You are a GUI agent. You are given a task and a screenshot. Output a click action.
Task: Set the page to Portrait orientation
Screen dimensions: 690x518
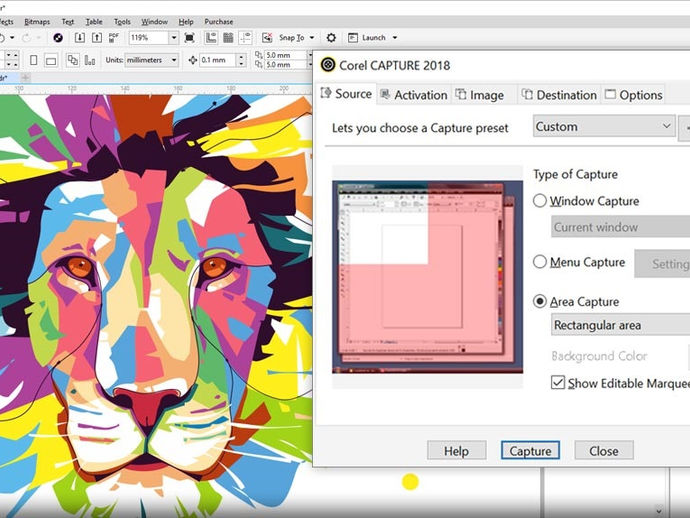33,60
